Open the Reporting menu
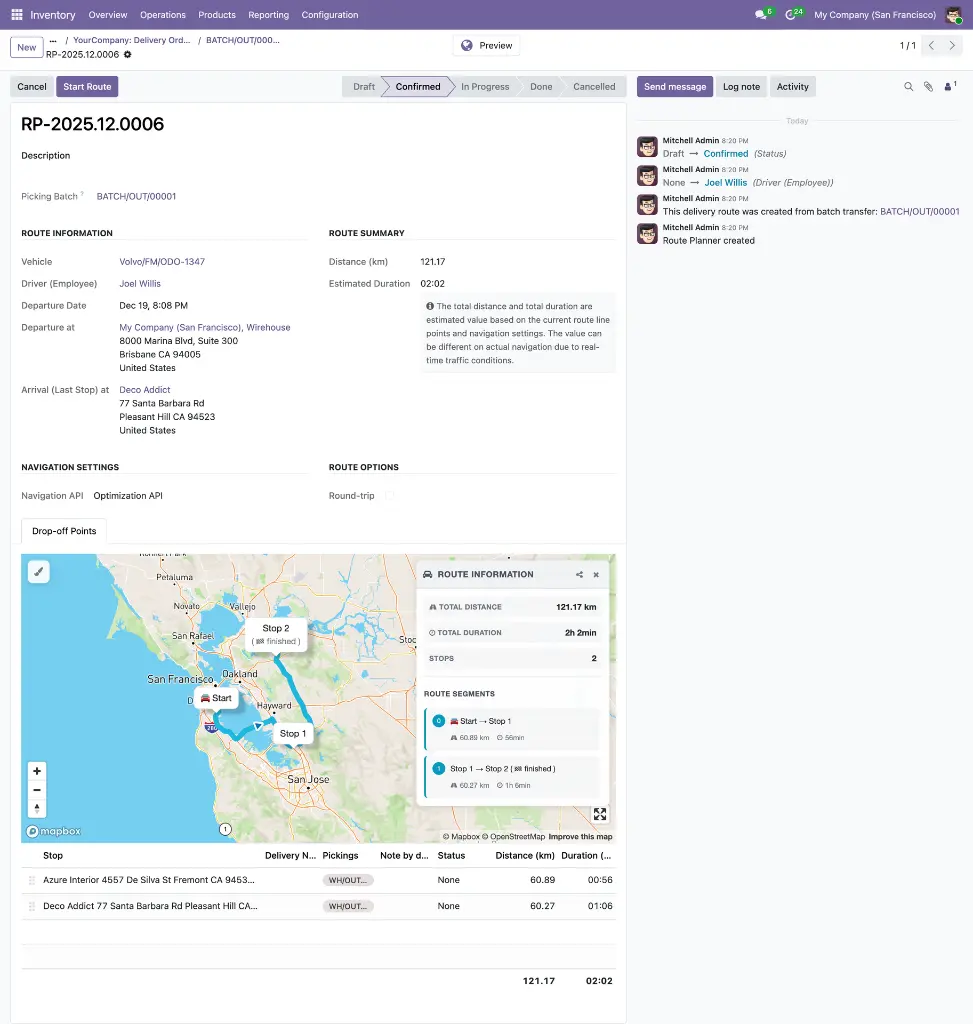973x1024 pixels. [x=268, y=14]
